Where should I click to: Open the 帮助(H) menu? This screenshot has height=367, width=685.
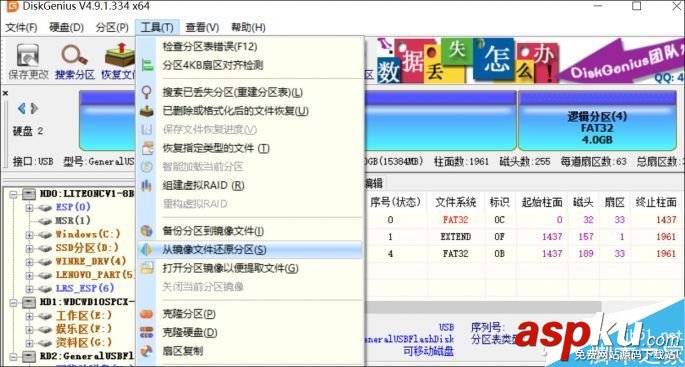pyautogui.click(x=248, y=28)
